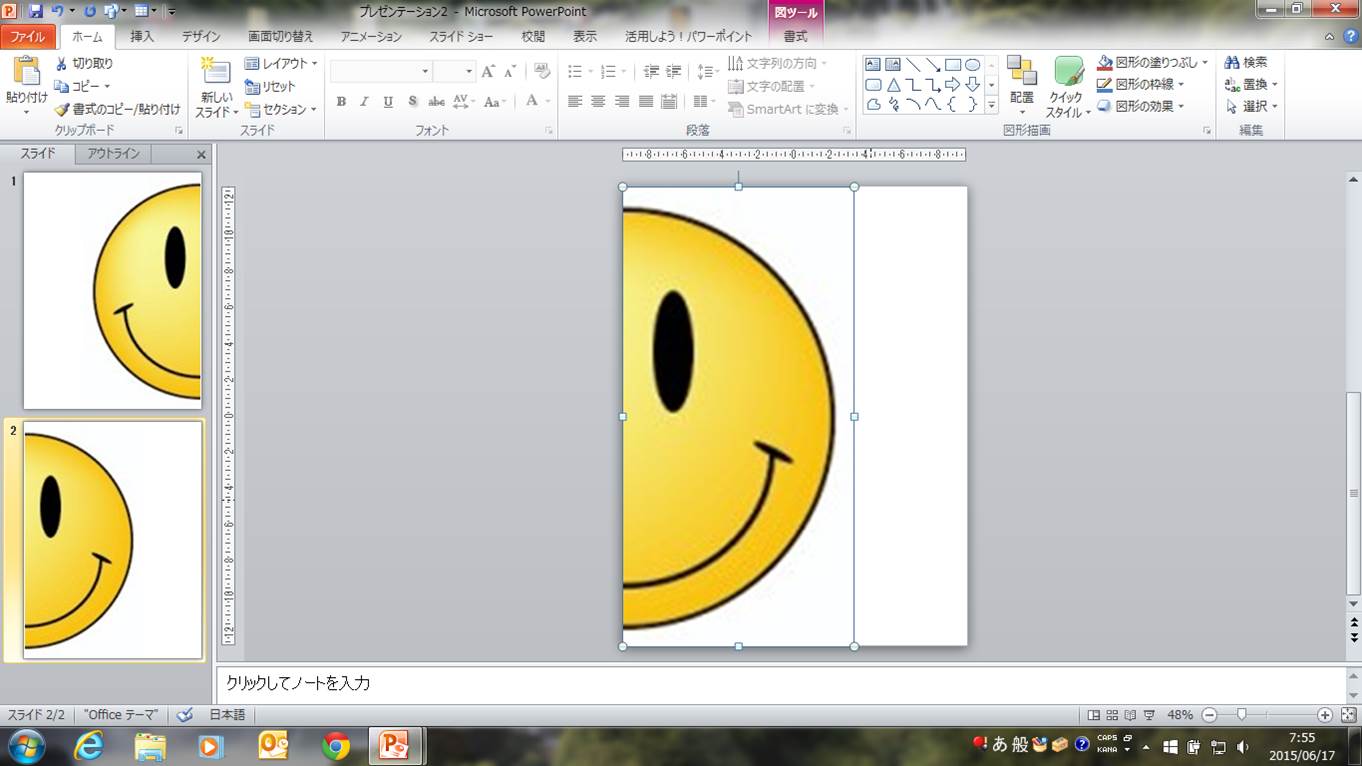Switch to Slide Sorter view in status bar
1362x766 pixels.
point(1112,715)
